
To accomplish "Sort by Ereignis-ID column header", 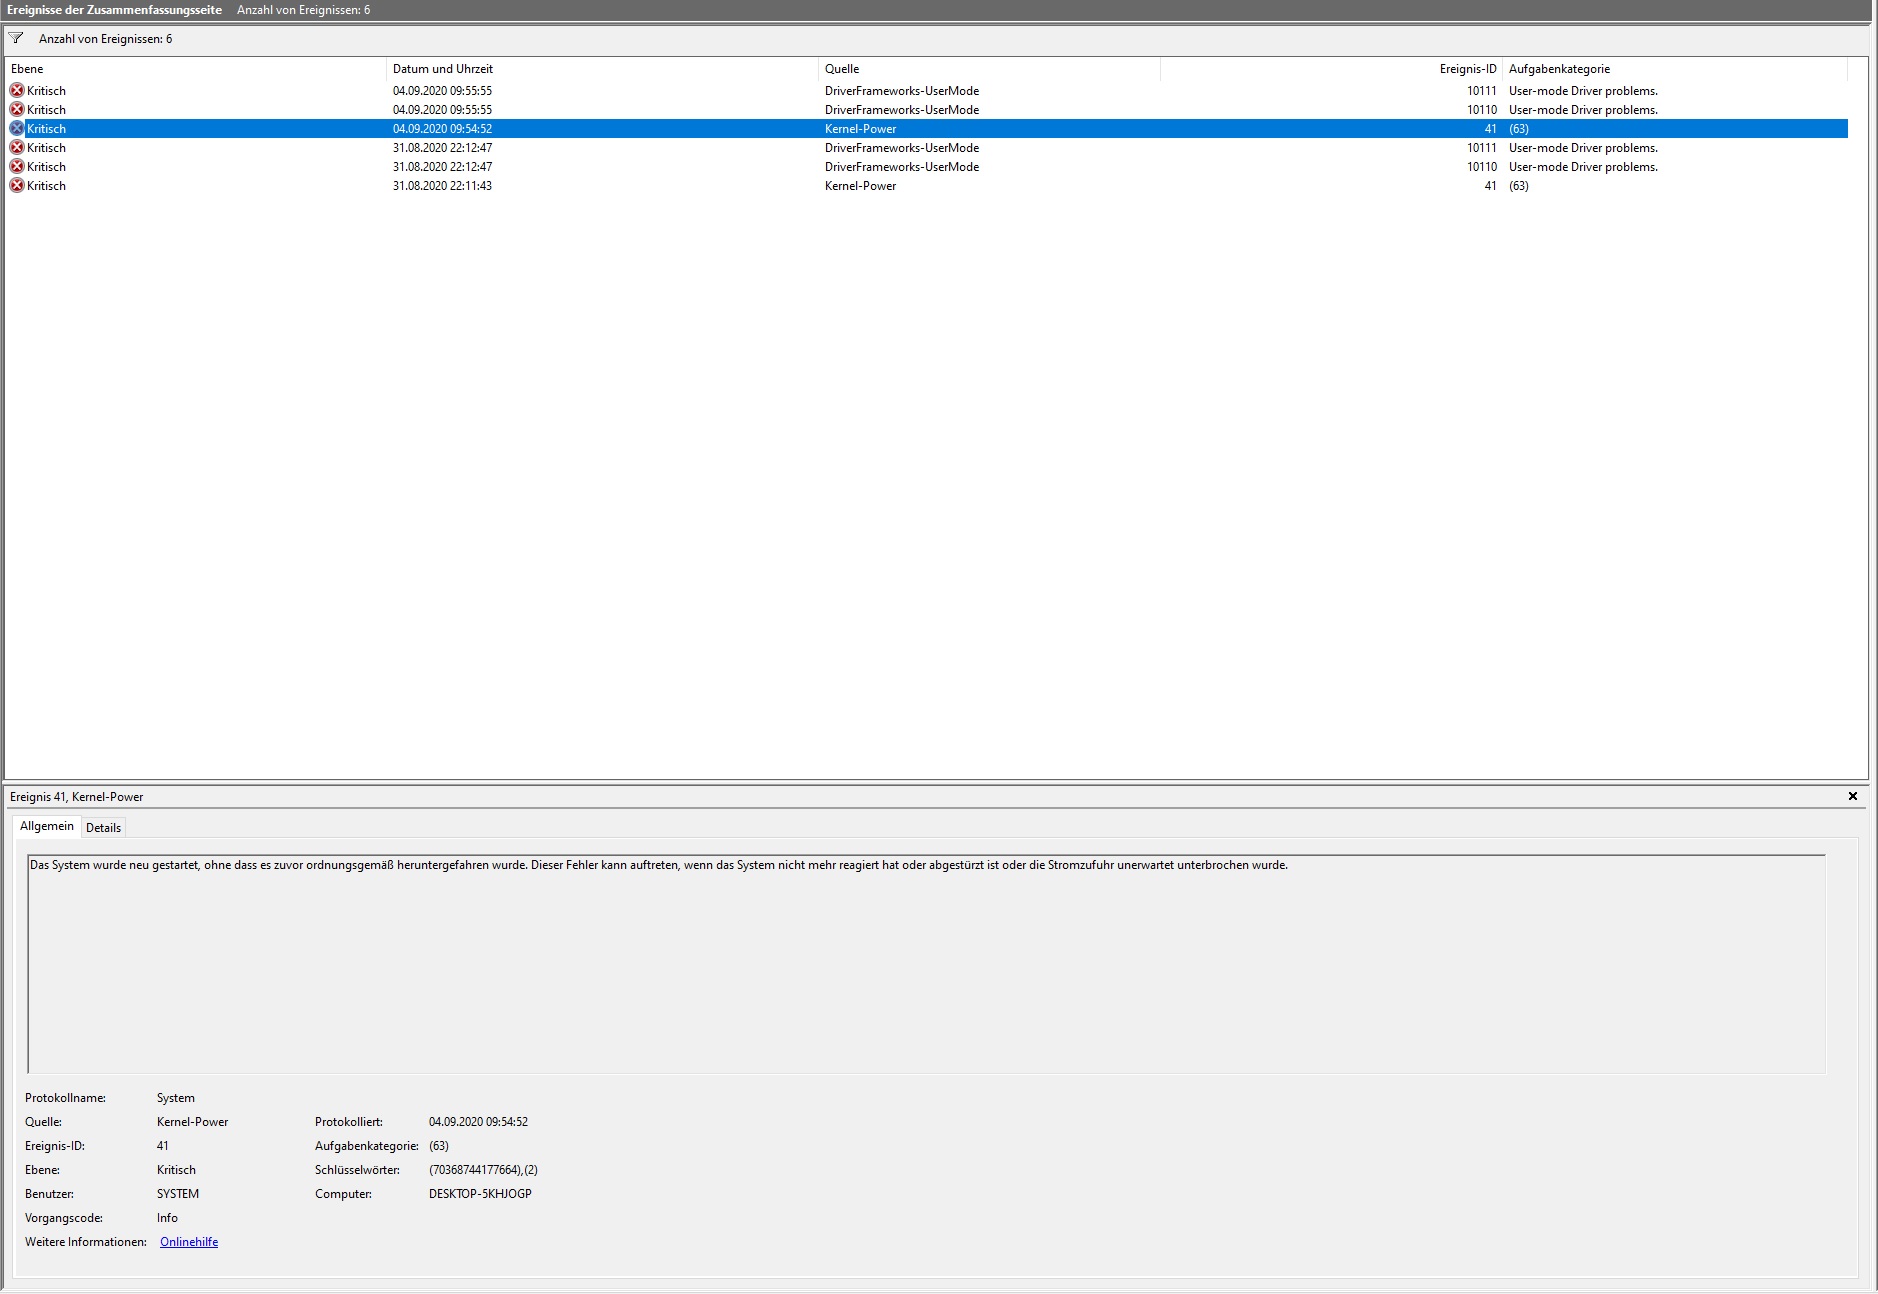I will tap(1331, 69).
